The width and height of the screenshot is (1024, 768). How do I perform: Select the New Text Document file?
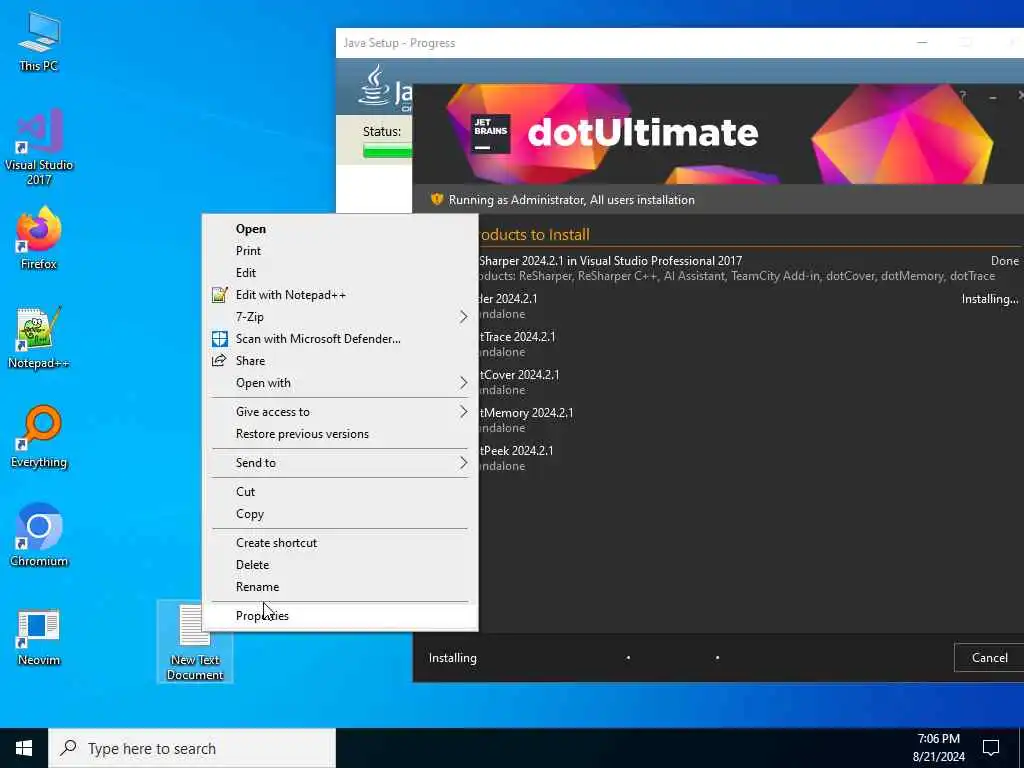coord(195,642)
